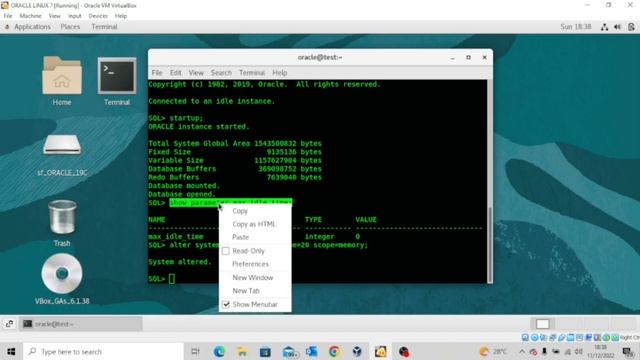Open File Explorer from the taskbar
This screenshot has height=360, width=640.
pos(242,351)
